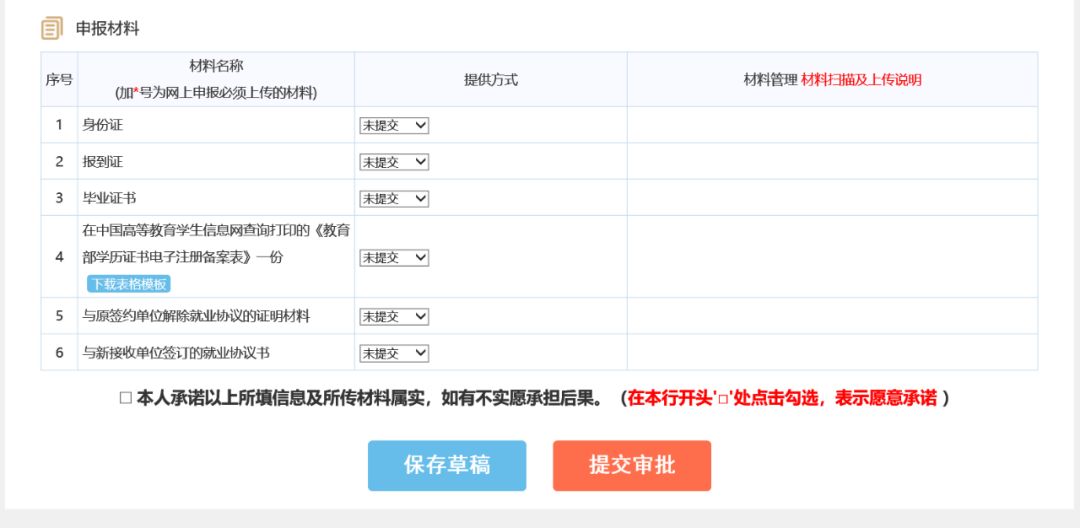Image resolution: width=1080 pixels, height=528 pixels.
Task: Open the dropdown for 教育部学历证书电子注册备案表 row
Action: (394, 257)
